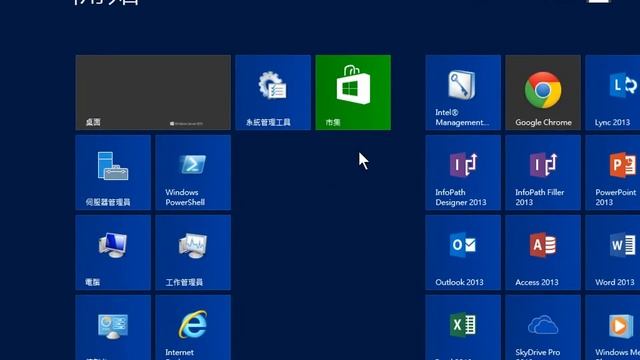Launch Internet Explorer tile

[x=193, y=328]
